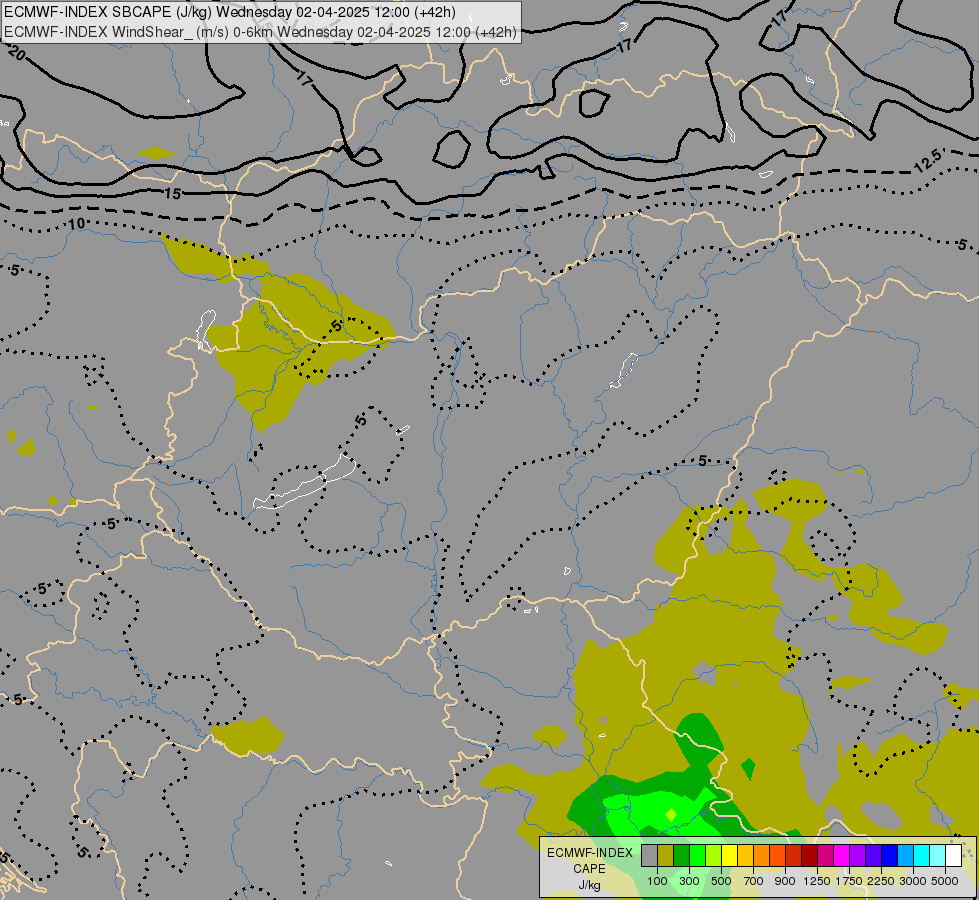Screen dimensions: 979x900
Task: Click the legend value 700
Action: tap(754, 881)
